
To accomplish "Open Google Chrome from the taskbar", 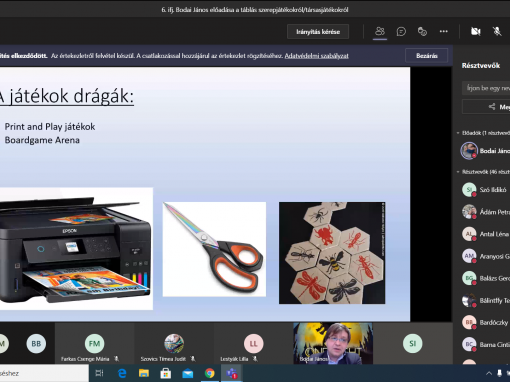I will point(210,373).
